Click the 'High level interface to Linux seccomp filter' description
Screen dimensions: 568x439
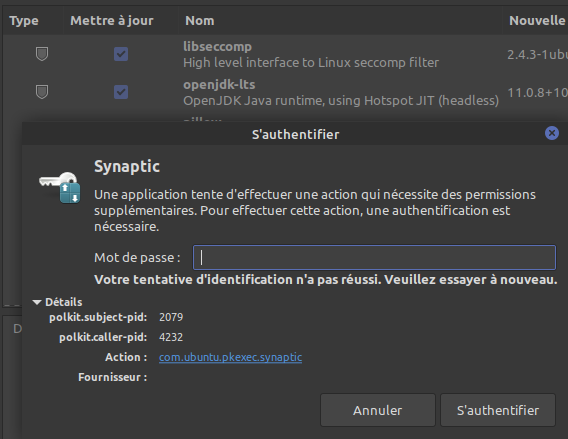tap(311, 63)
